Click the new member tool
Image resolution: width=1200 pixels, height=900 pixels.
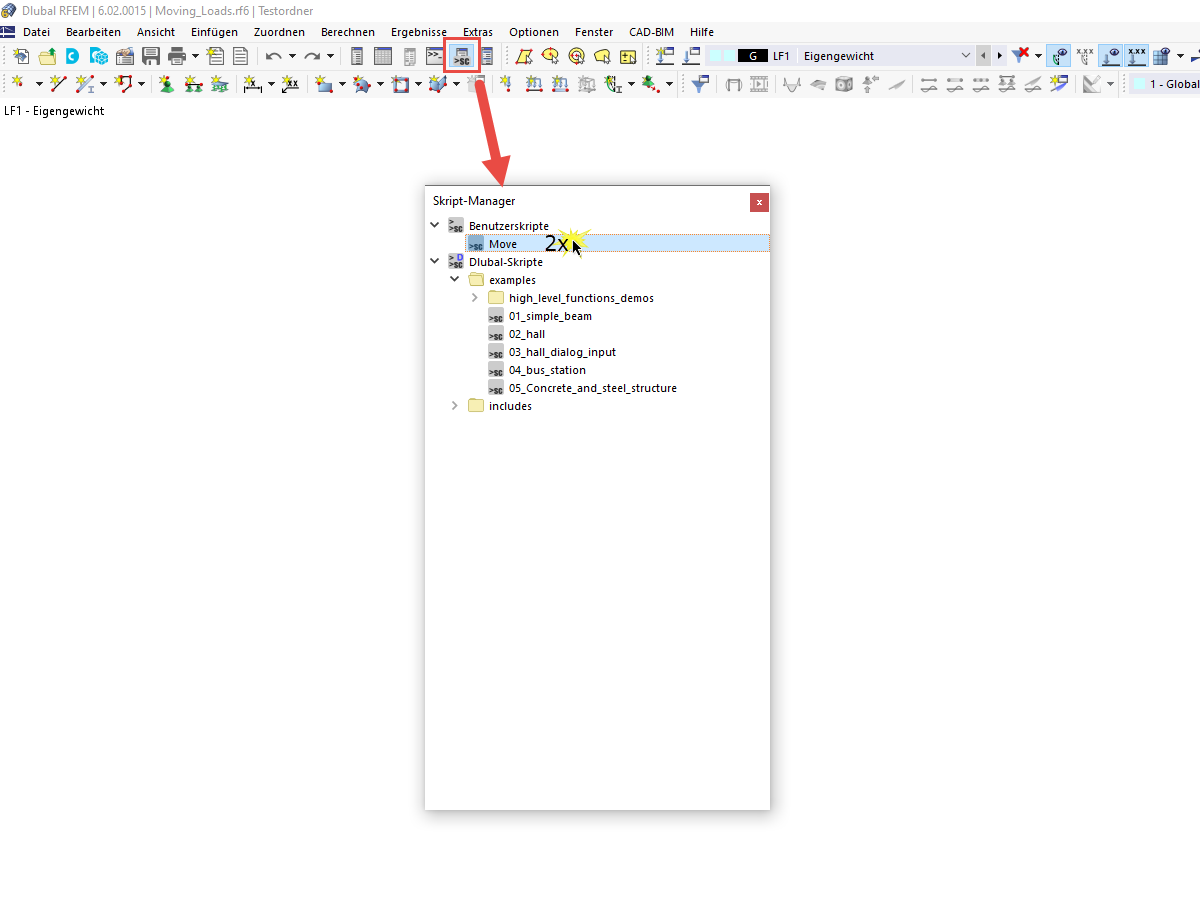[84, 84]
